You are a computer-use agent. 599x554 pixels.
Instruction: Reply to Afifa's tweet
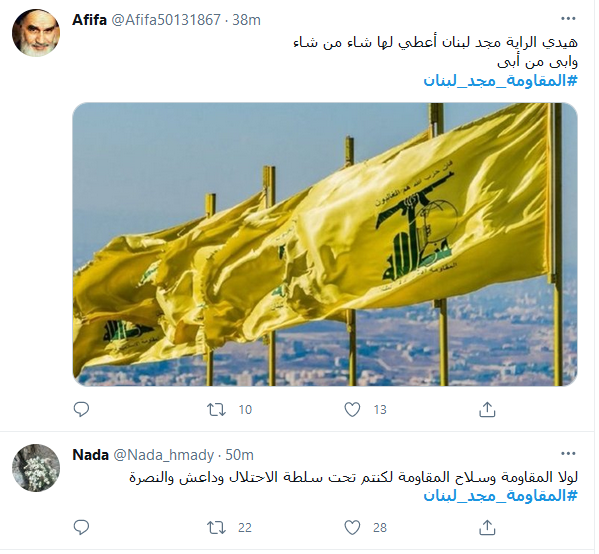81,409
